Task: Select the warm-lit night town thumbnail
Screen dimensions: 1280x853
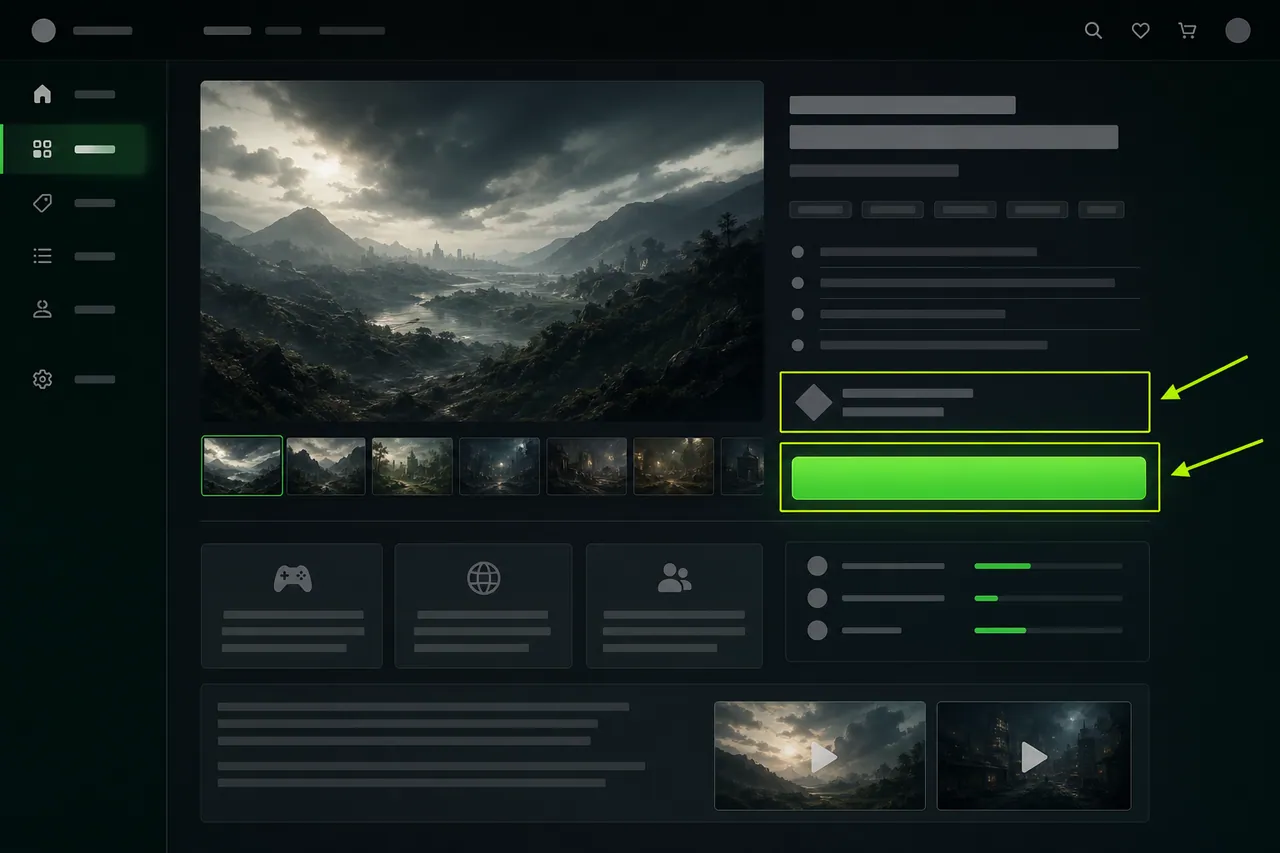Action: point(674,466)
